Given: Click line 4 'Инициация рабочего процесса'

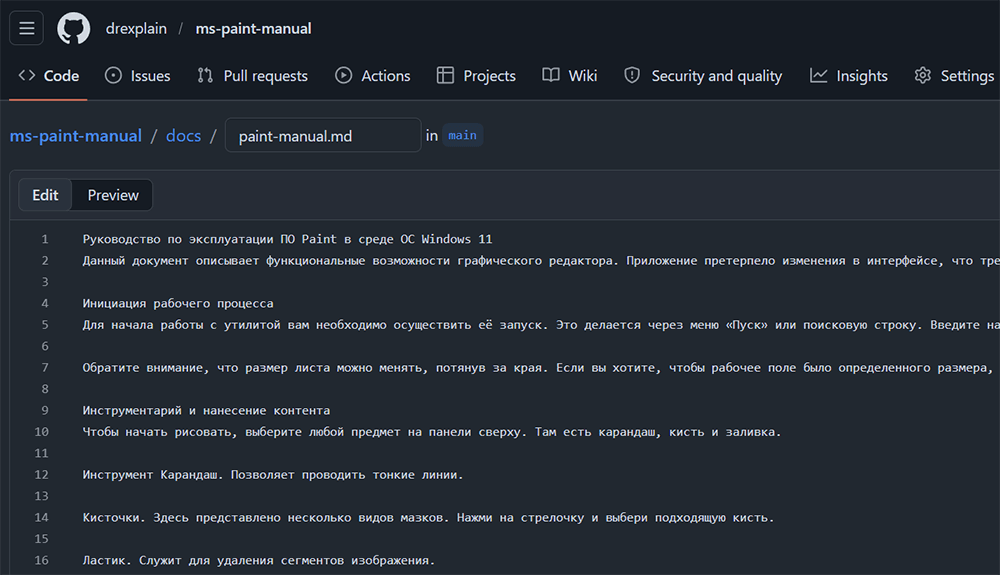Looking at the screenshot, I should pos(178,303).
